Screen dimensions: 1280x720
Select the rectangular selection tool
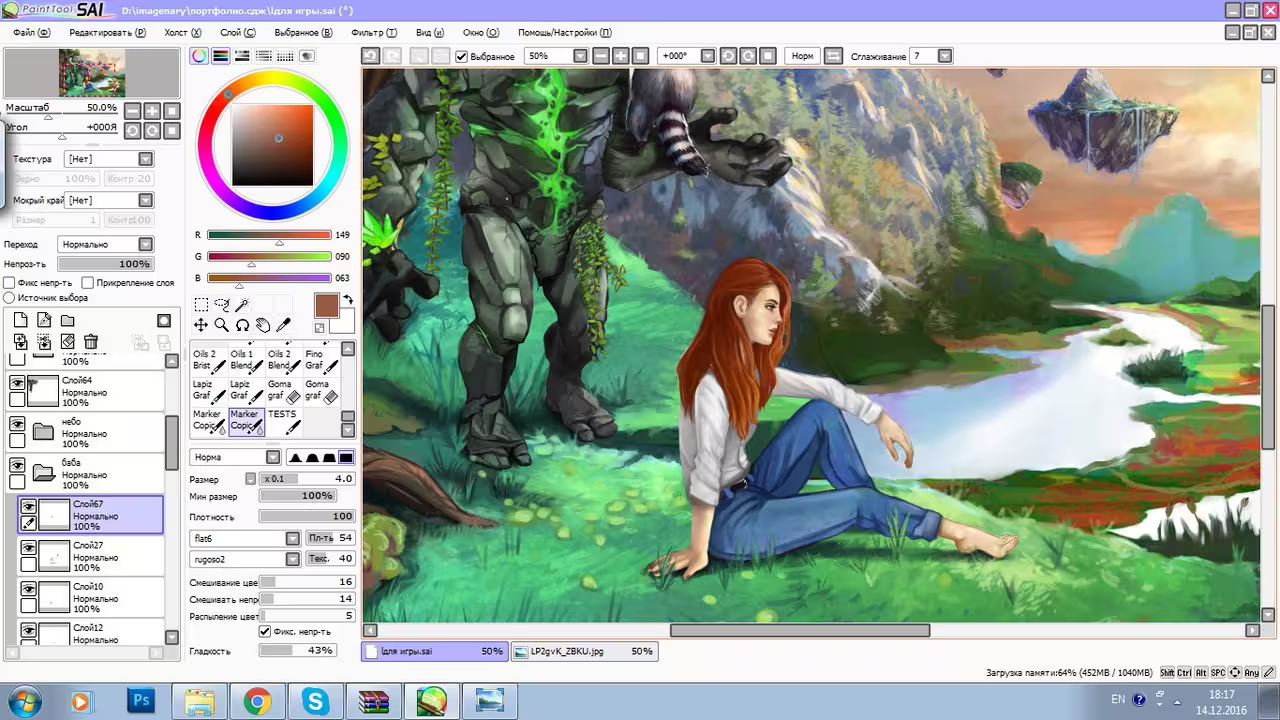coord(201,305)
